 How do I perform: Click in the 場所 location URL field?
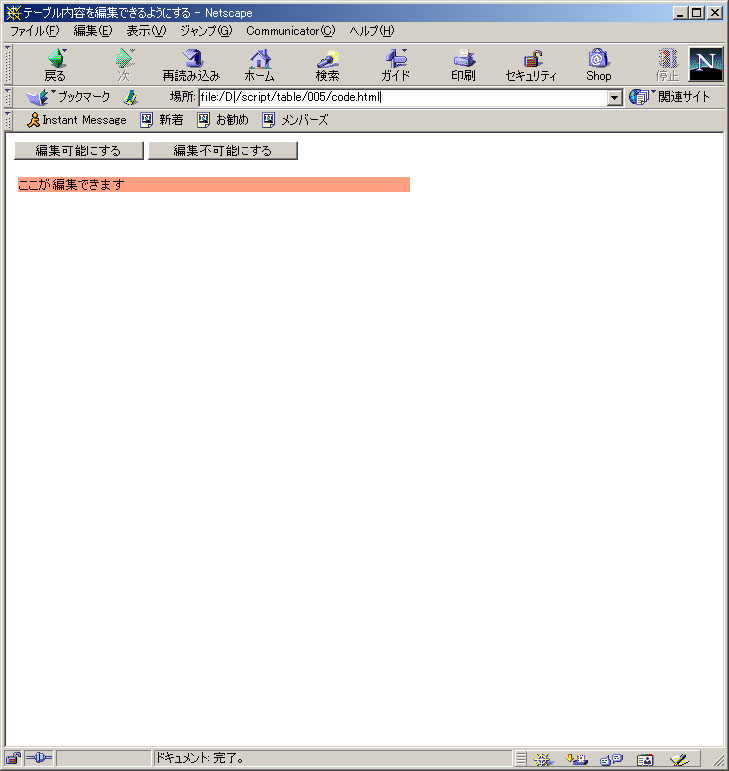pyautogui.click(x=403, y=97)
